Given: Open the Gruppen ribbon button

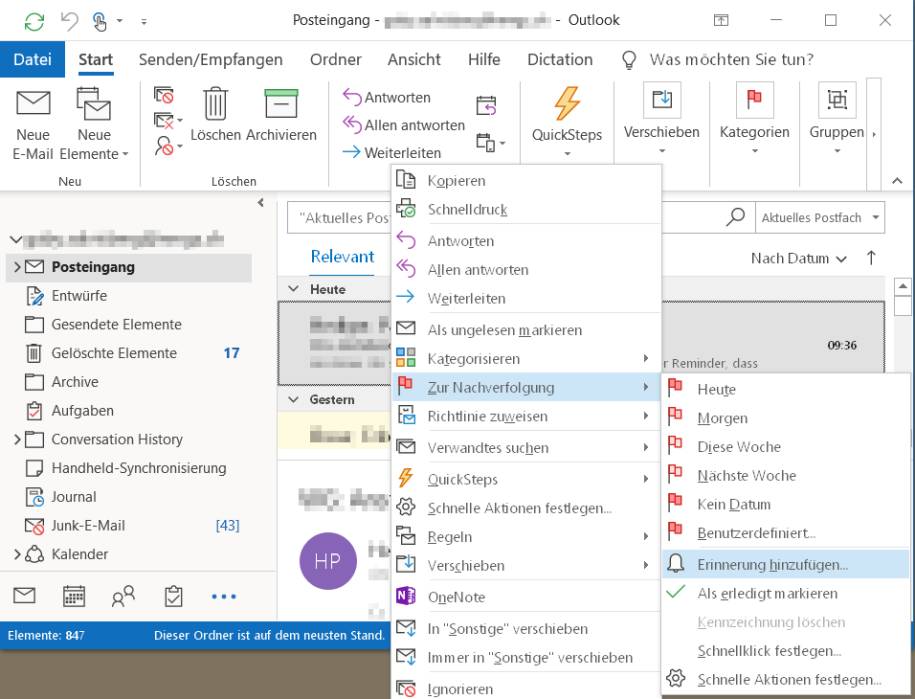Looking at the screenshot, I should click(836, 118).
